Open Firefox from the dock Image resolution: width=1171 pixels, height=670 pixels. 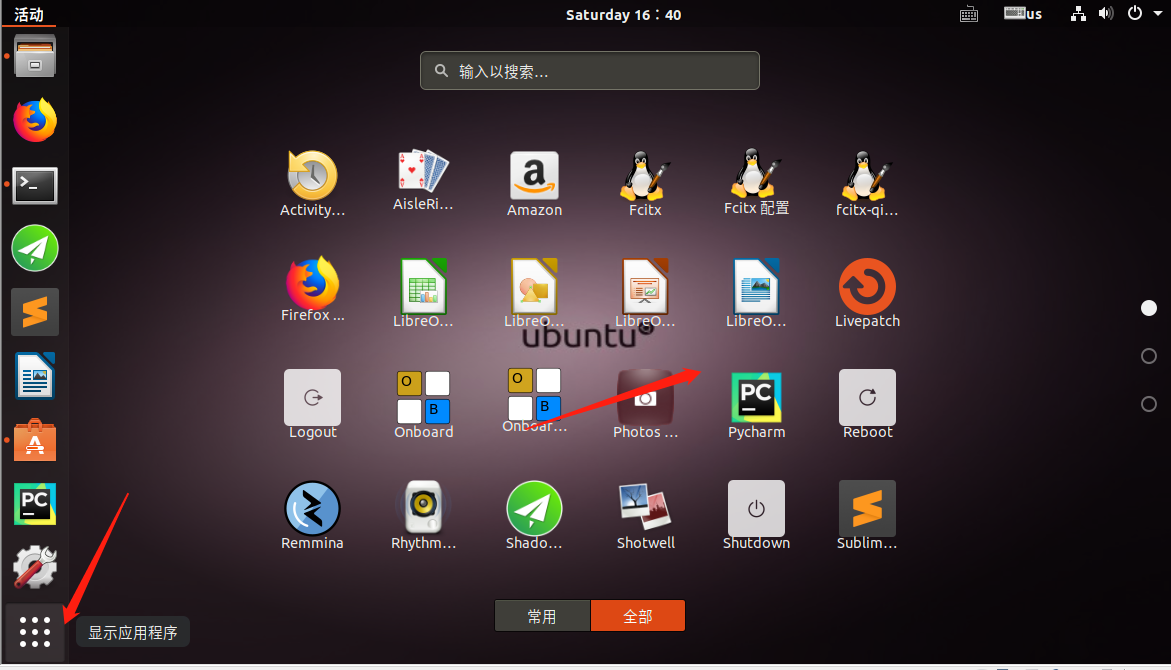click(34, 120)
